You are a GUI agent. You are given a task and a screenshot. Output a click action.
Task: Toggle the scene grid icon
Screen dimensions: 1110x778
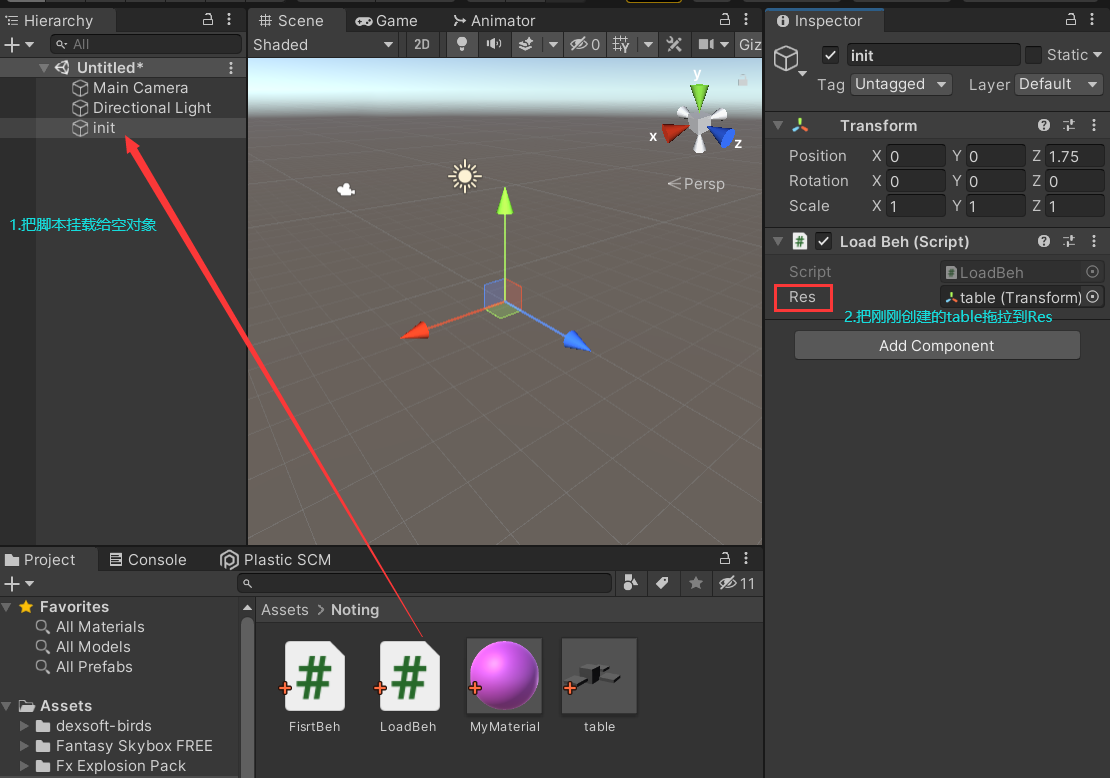click(x=621, y=45)
